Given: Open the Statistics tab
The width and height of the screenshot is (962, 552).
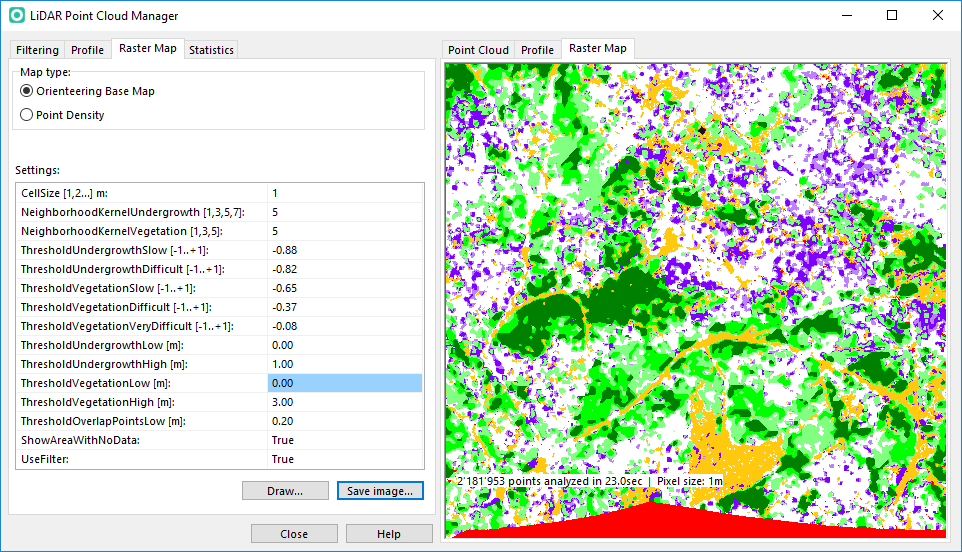Looking at the screenshot, I should click(211, 50).
